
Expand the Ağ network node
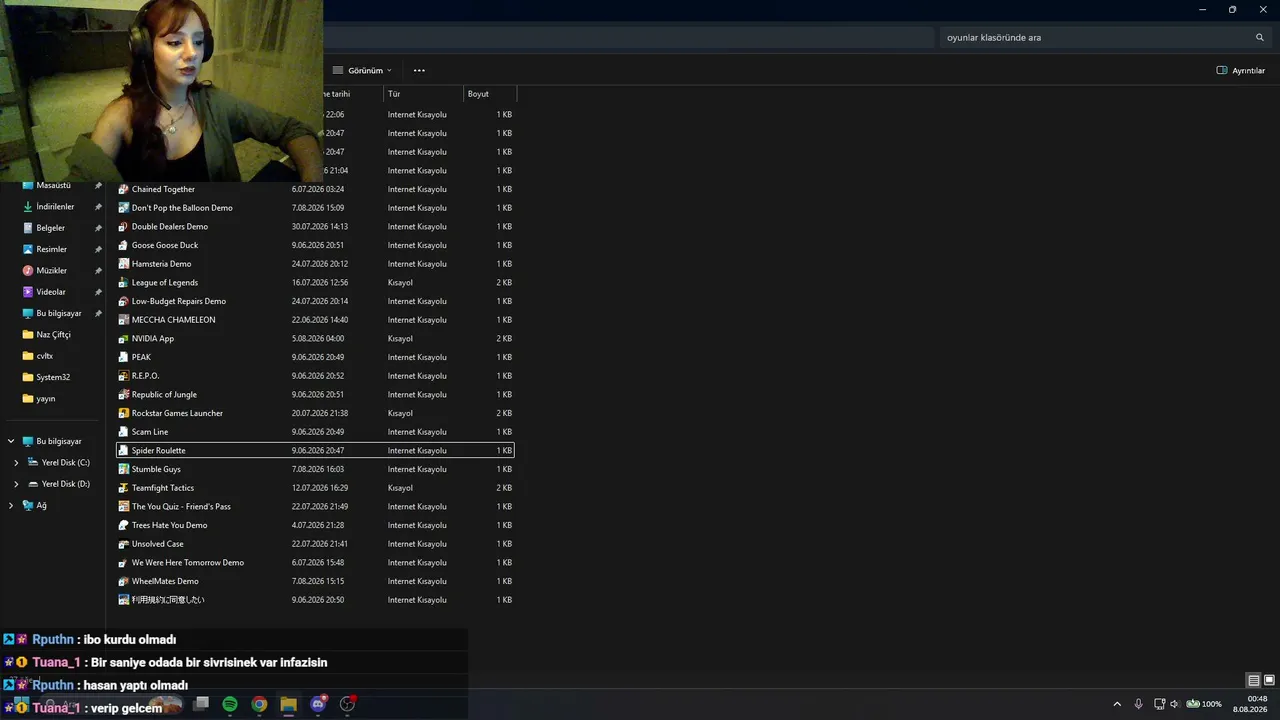(x=11, y=506)
